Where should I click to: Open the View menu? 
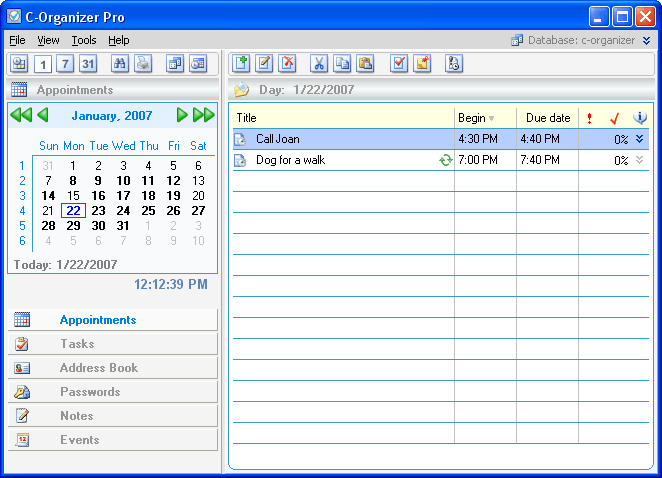point(48,40)
